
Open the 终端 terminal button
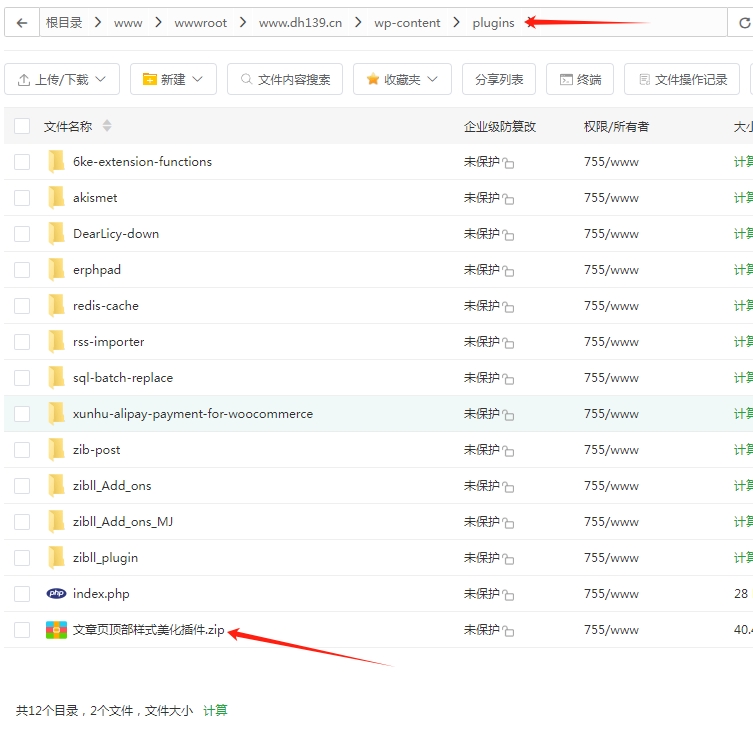580,79
